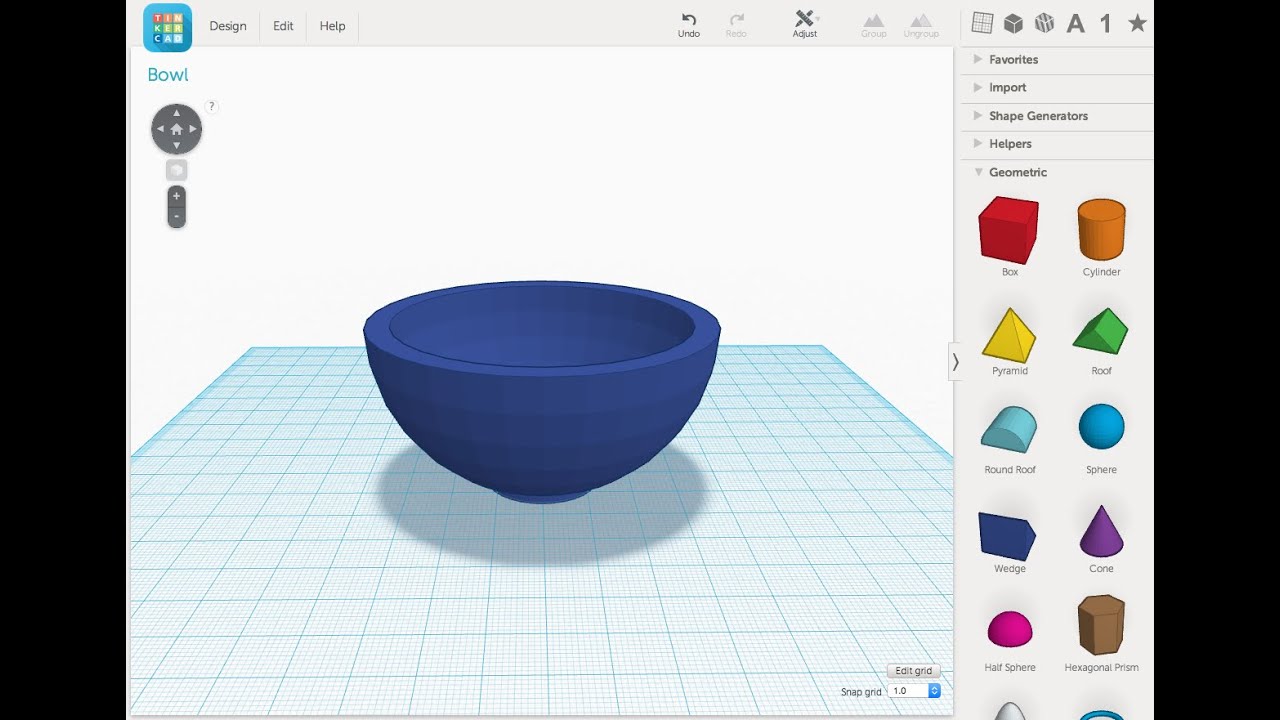Click the home view button
Screen dimensions: 1280x720
click(177, 129)
